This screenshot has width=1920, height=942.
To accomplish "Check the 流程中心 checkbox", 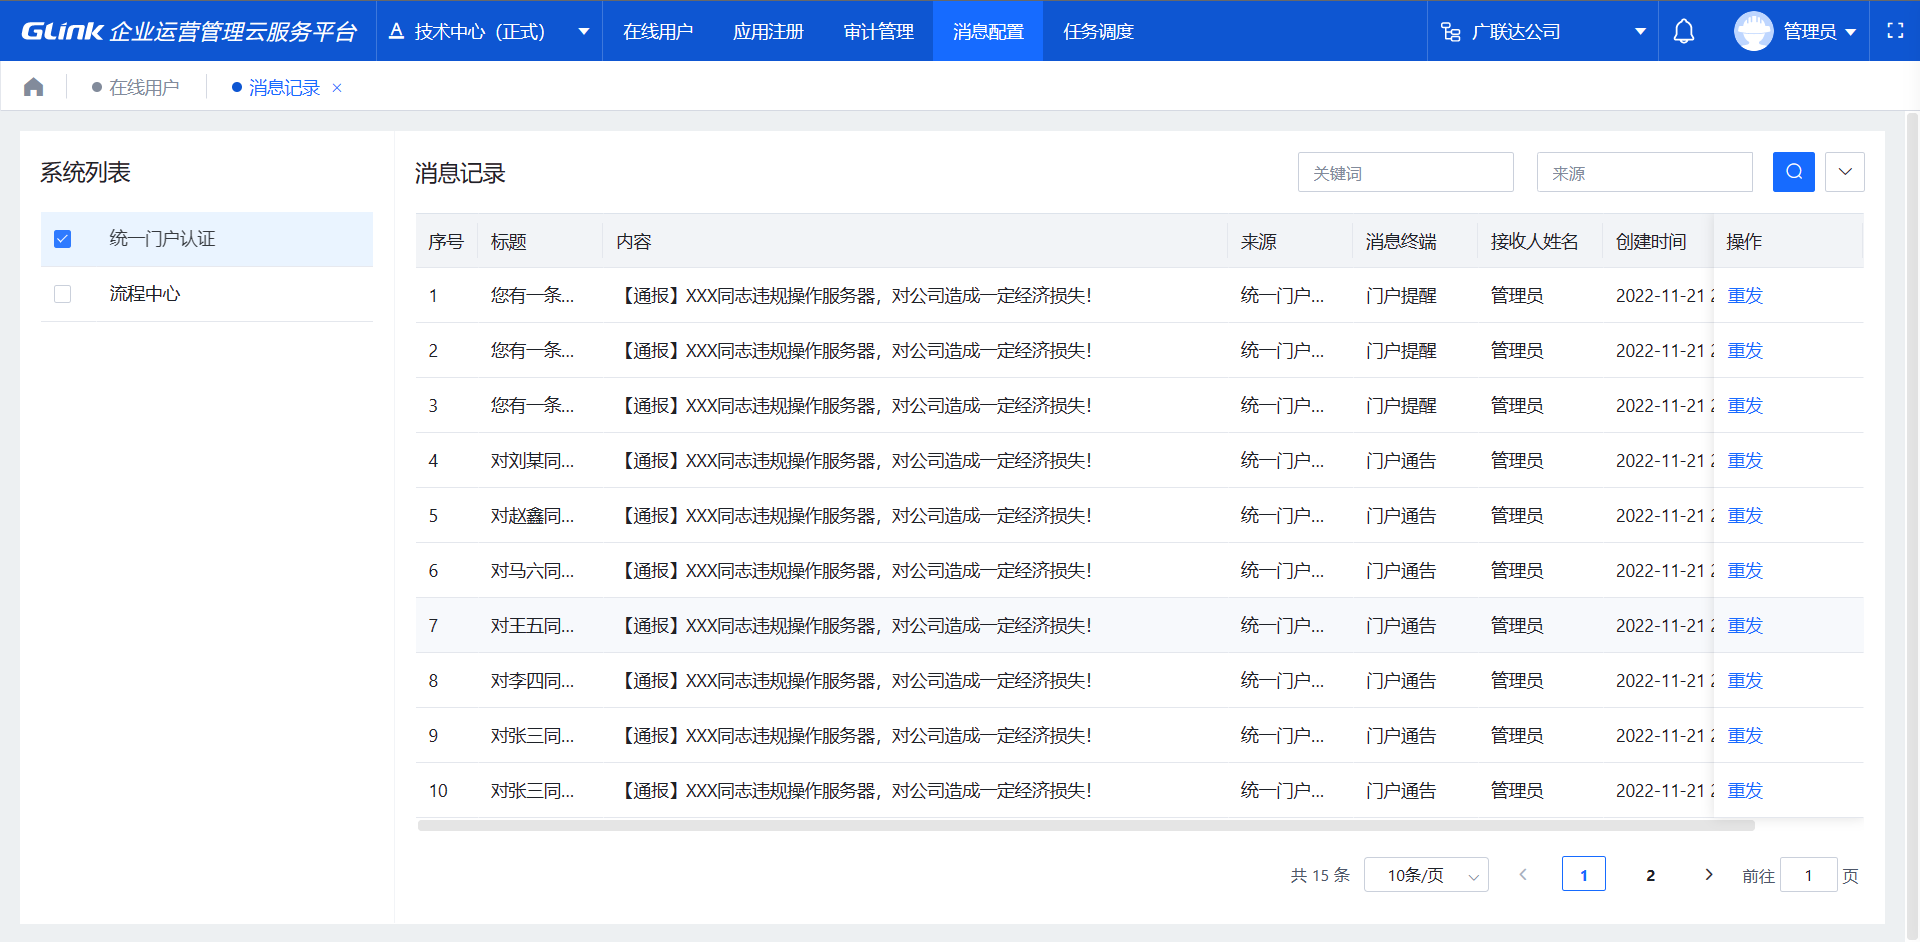I will pos(62,294).
